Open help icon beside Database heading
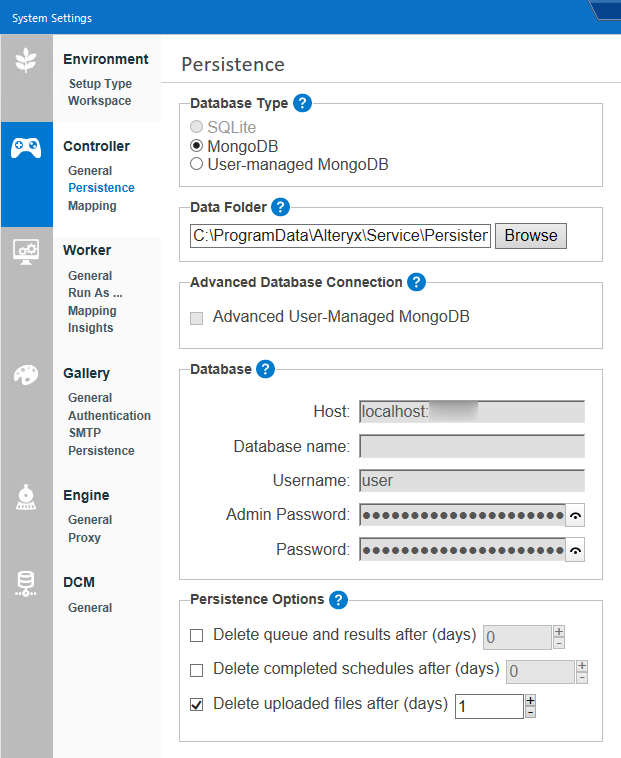The height and width of the screenshot is (758, 621). coord(265,369)
